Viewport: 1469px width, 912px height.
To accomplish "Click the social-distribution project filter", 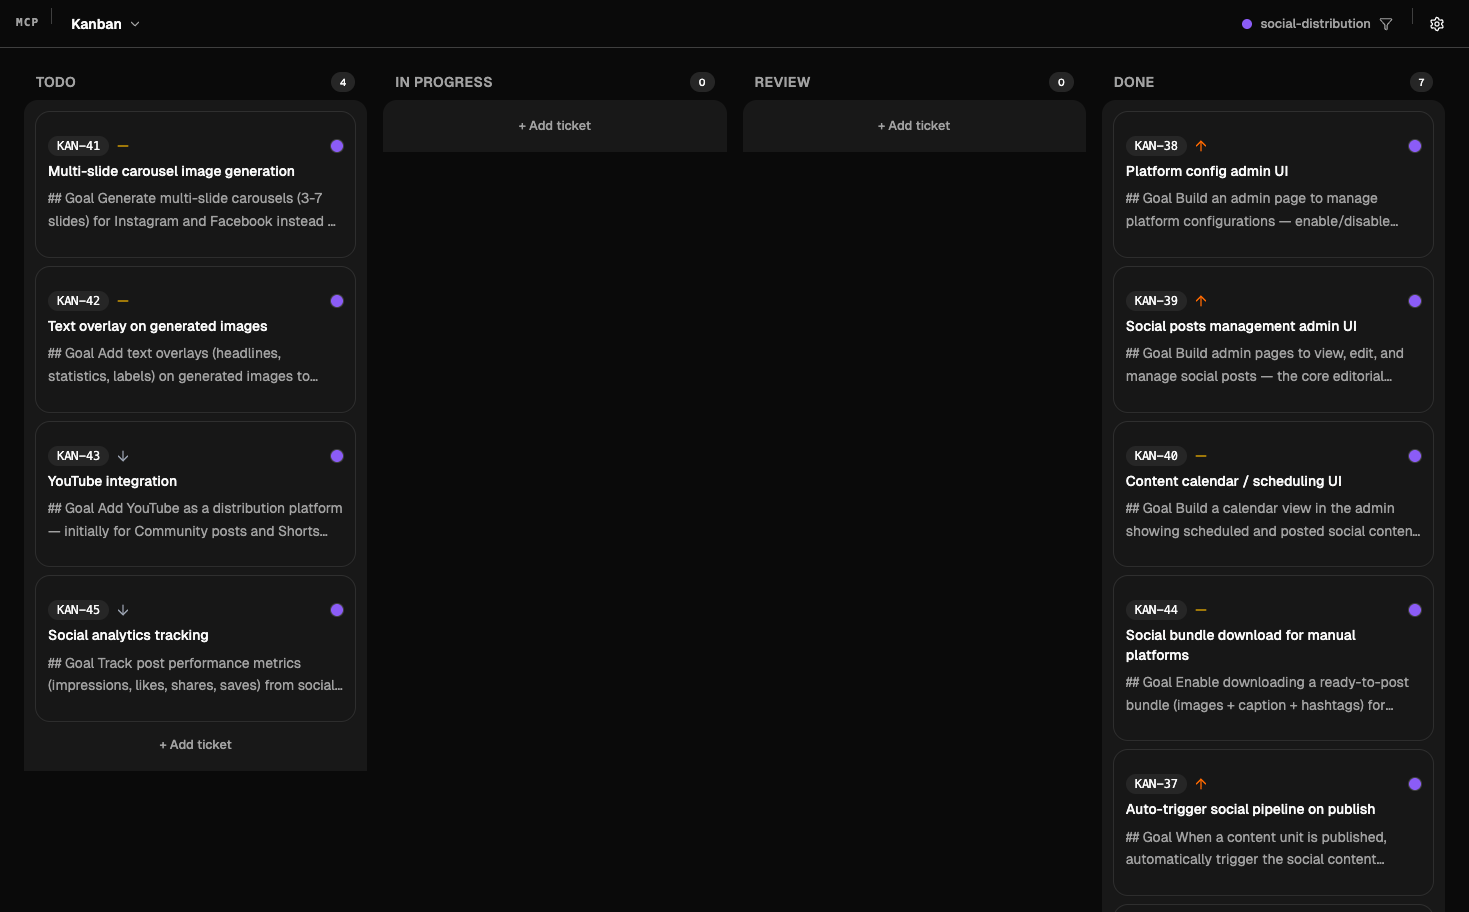I will pos(1306,24).
